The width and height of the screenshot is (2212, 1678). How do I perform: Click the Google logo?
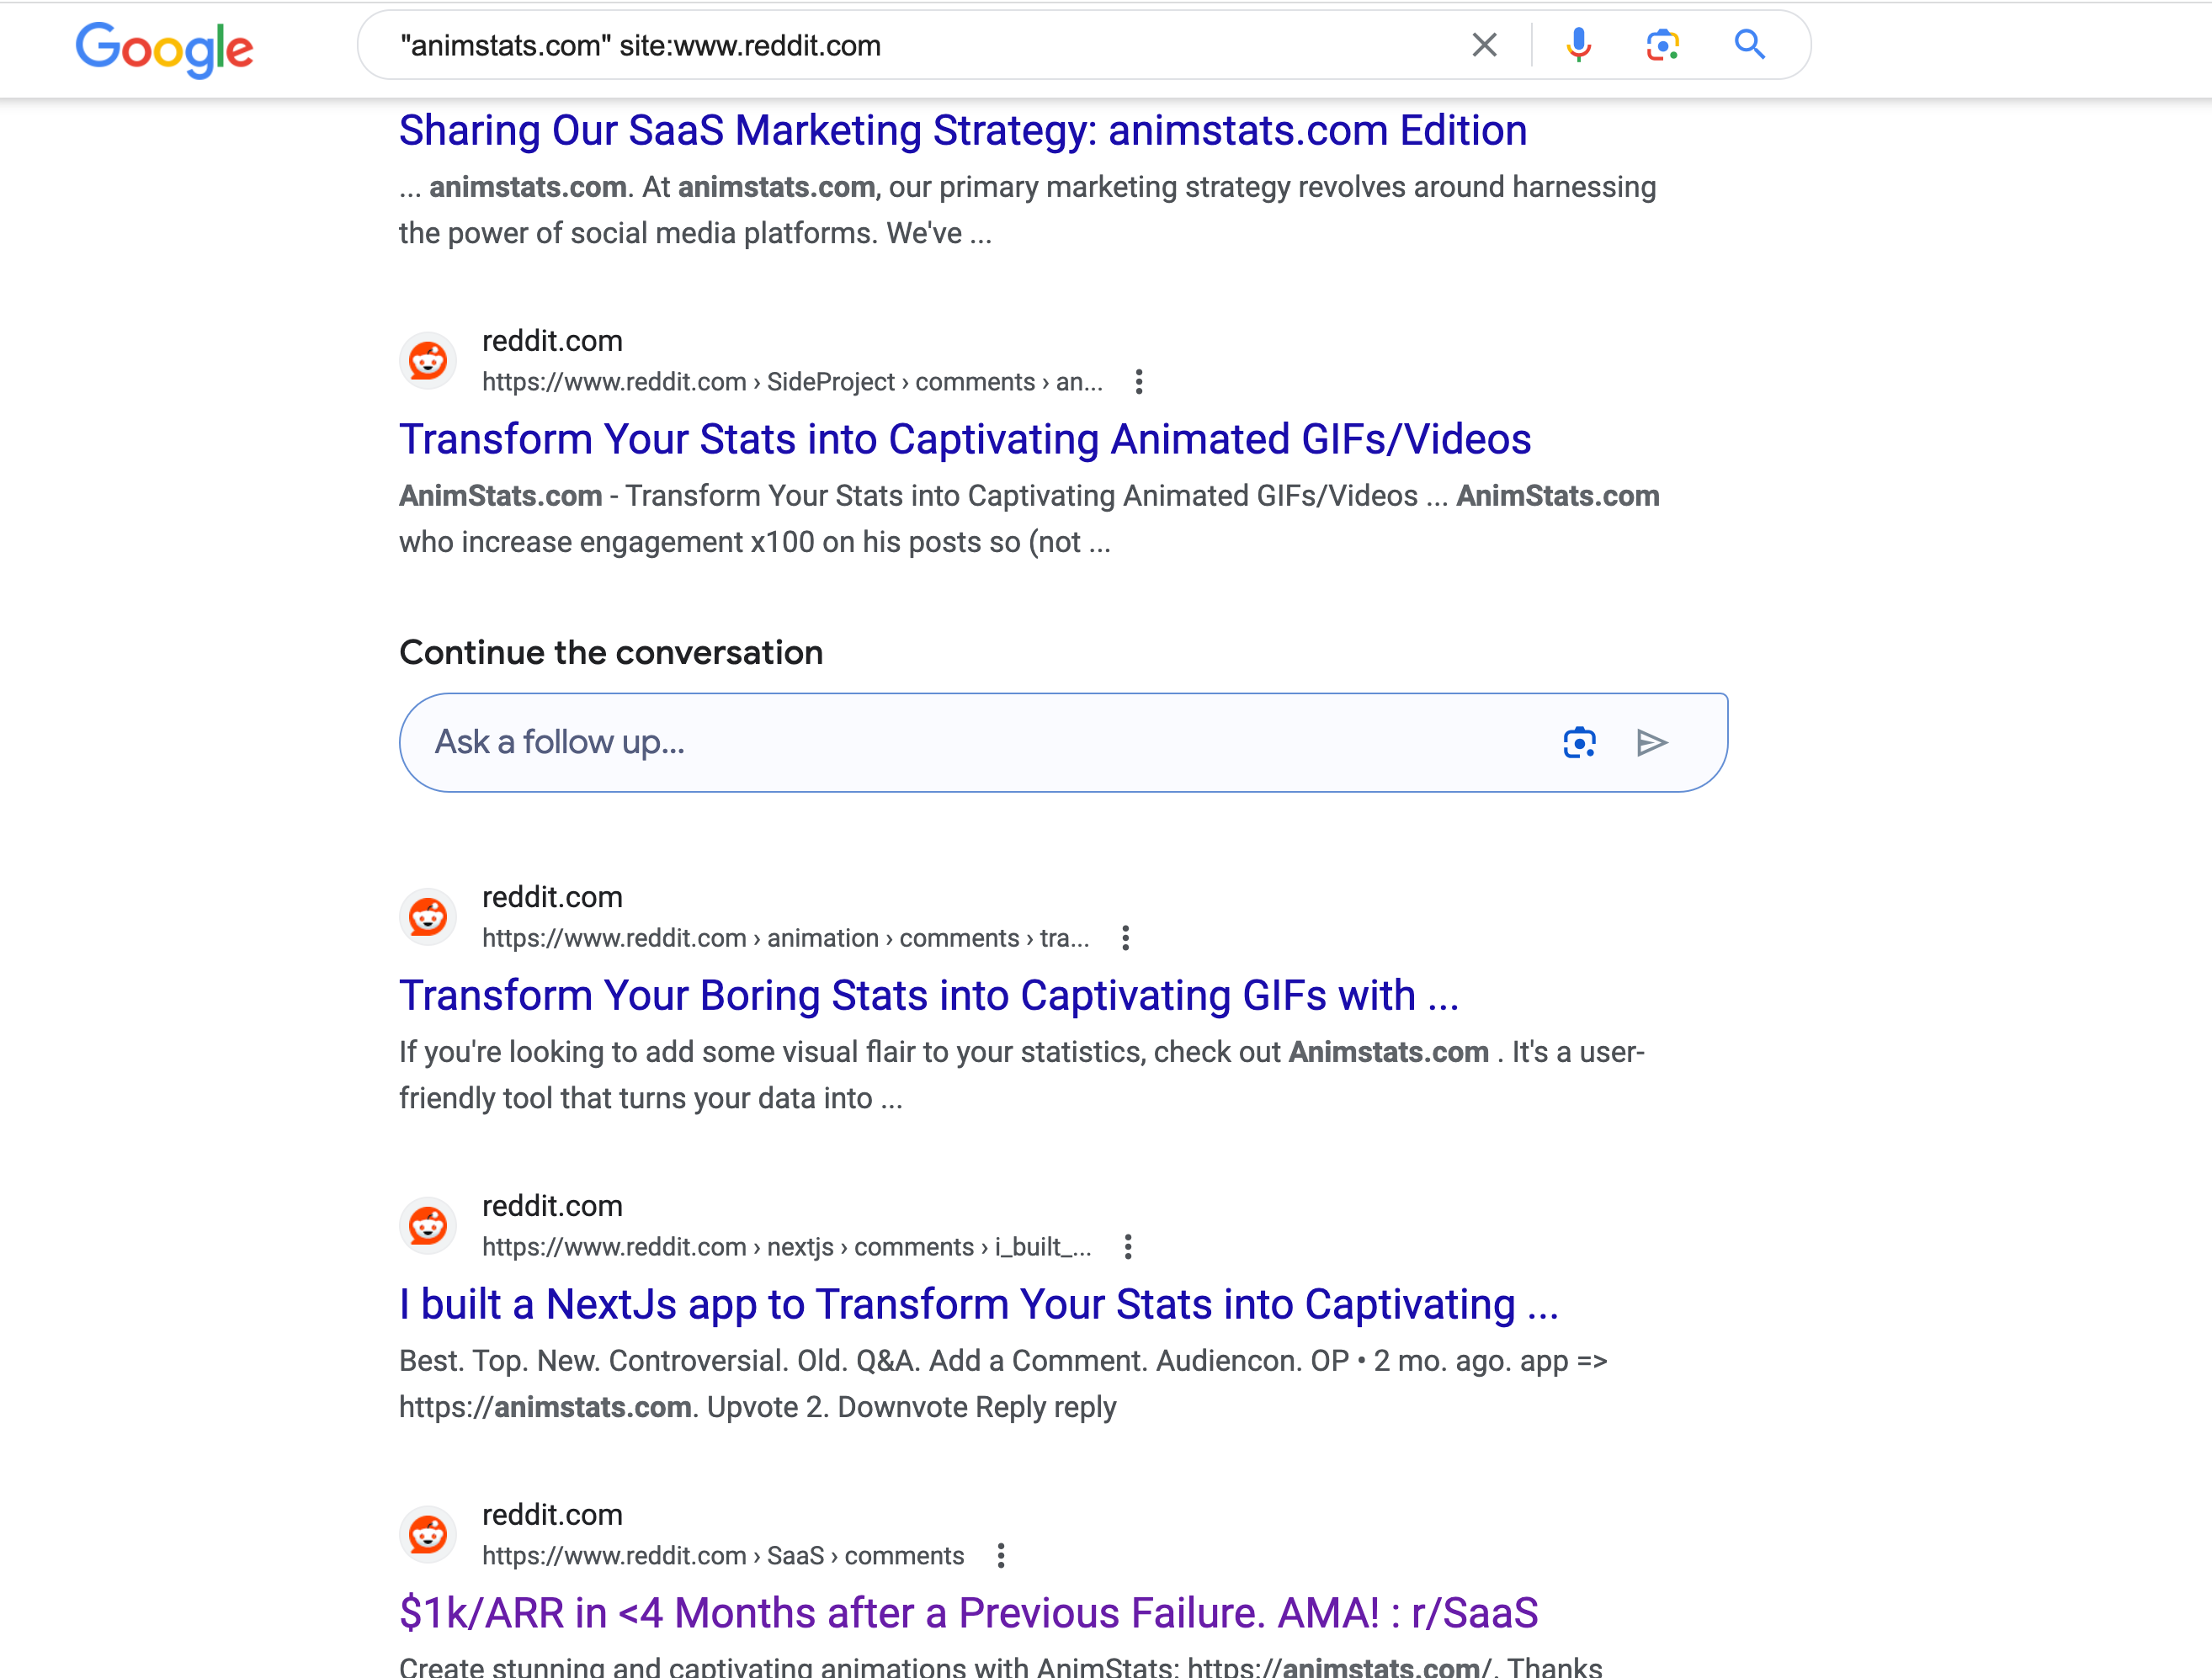point(165,48)
